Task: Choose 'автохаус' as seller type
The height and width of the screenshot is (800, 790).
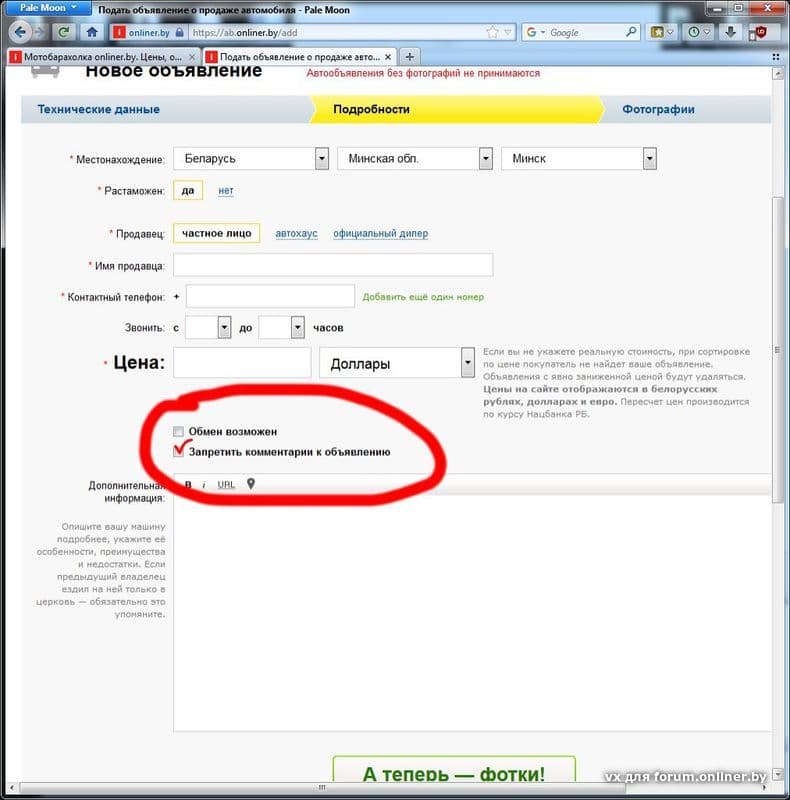Action: coord(297,233)
